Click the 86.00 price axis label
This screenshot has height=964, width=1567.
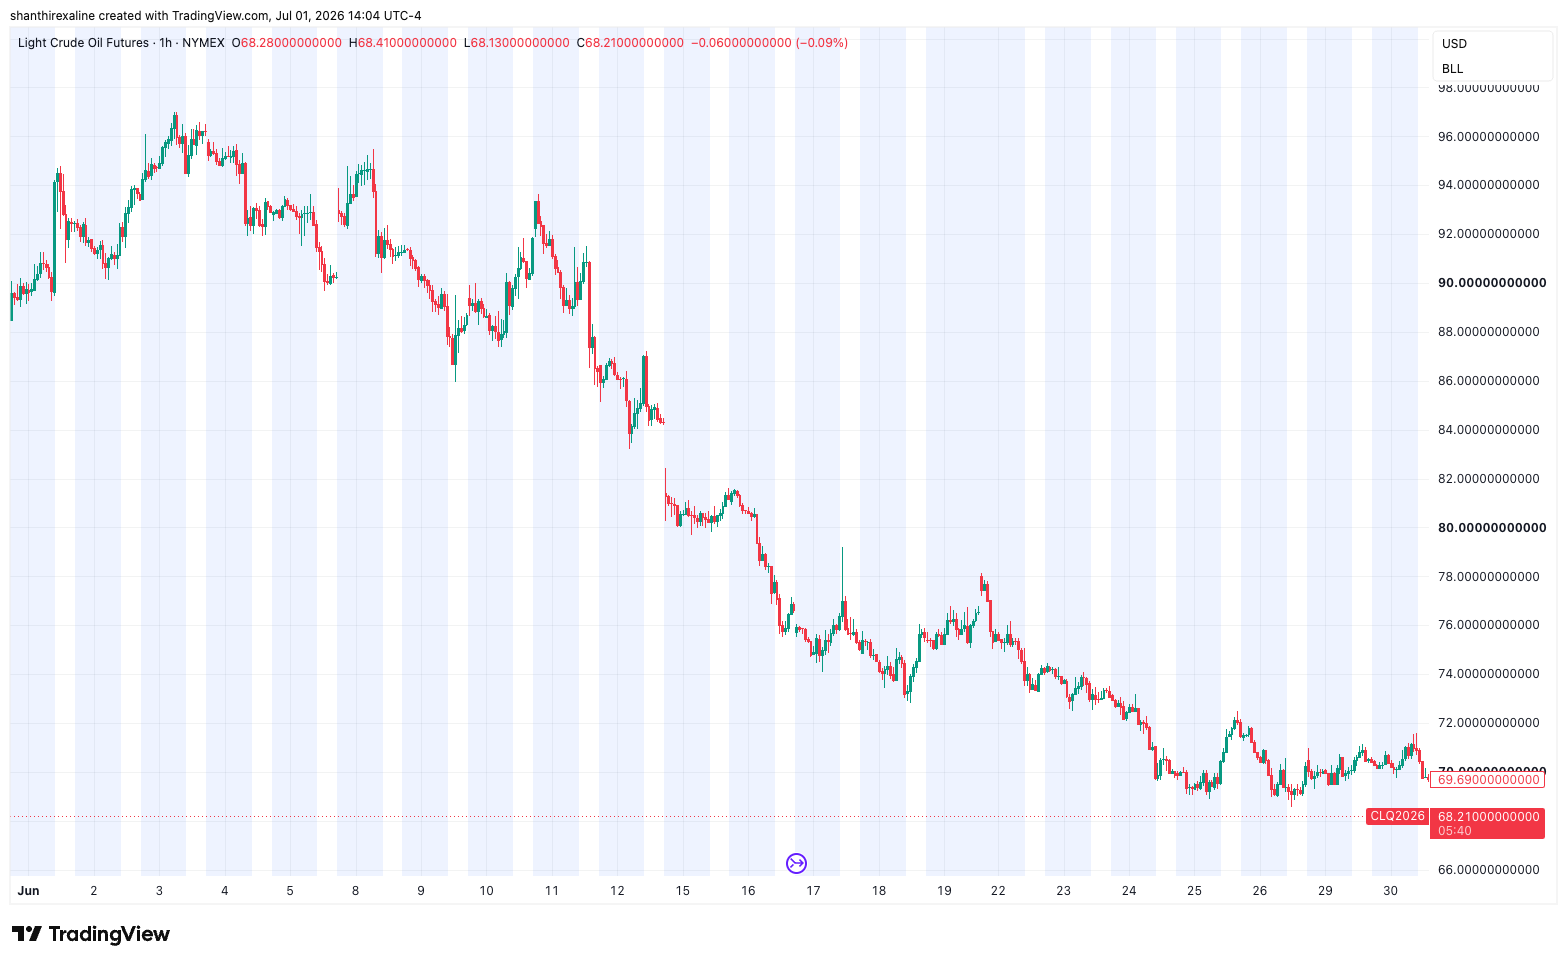pos(1488,381)
